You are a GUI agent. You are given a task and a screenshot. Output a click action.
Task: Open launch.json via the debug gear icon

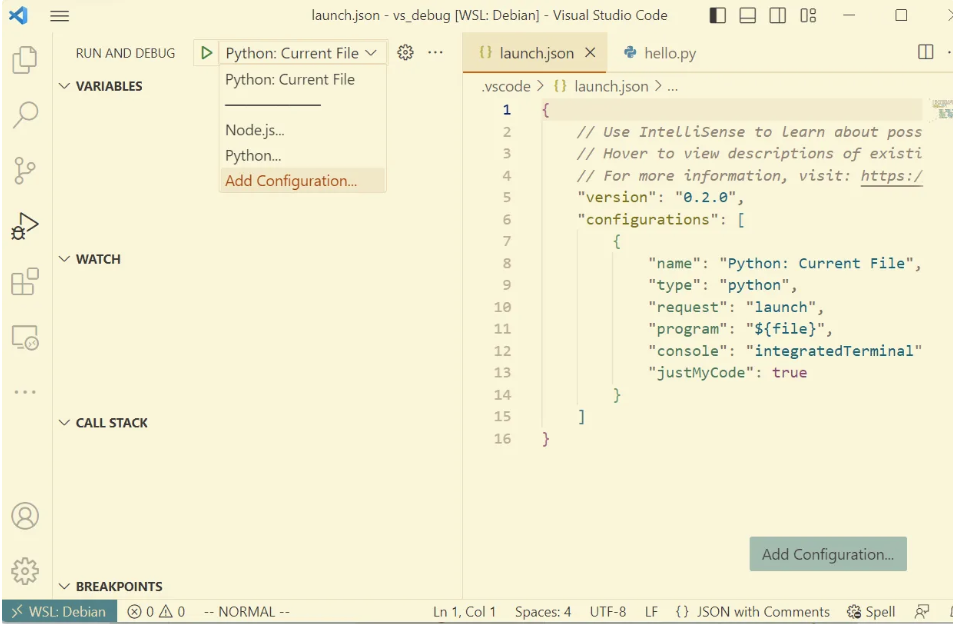[x=405, y=53]
